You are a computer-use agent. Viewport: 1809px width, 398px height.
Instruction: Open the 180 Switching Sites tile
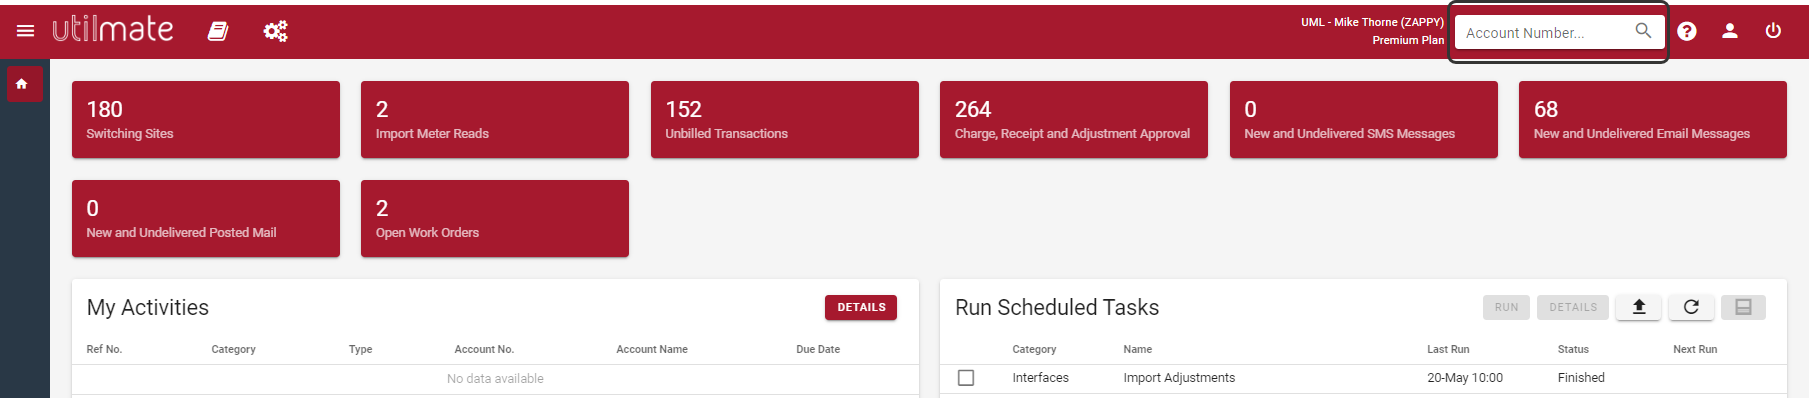click(206, 119)
